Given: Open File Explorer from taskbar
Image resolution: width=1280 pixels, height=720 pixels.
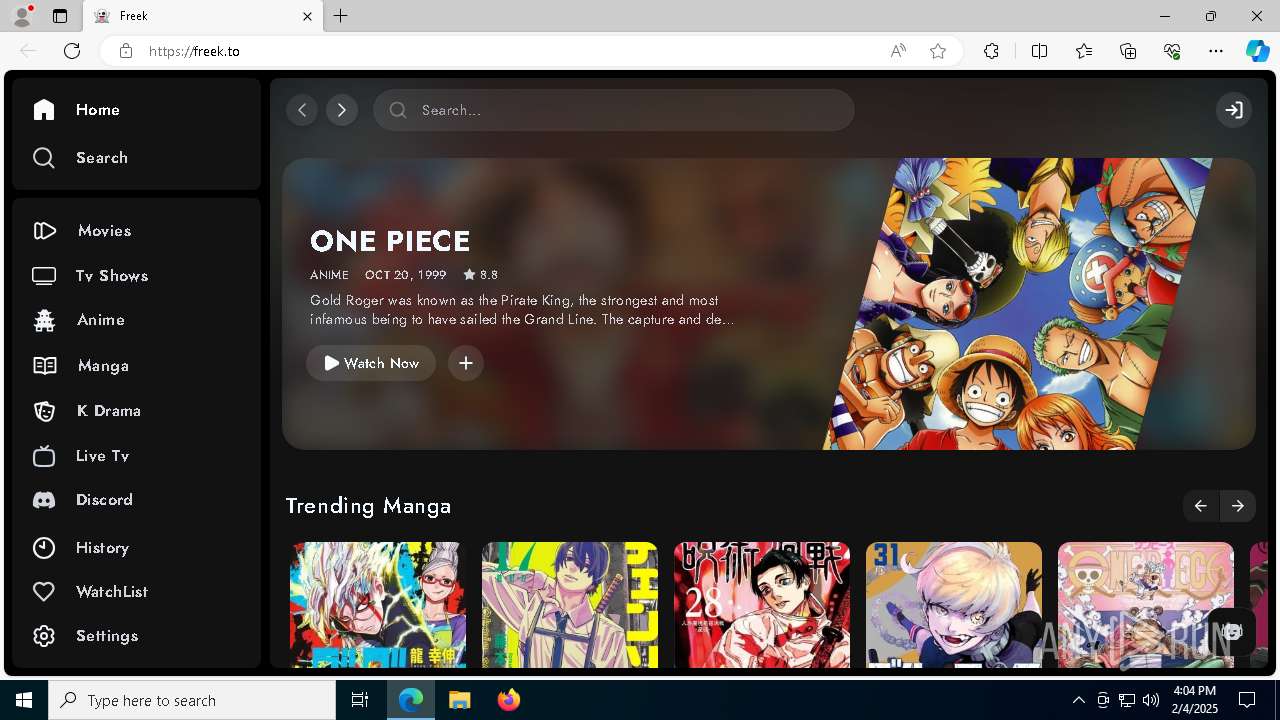Looking at the screenshot, I should coord(459,700).
